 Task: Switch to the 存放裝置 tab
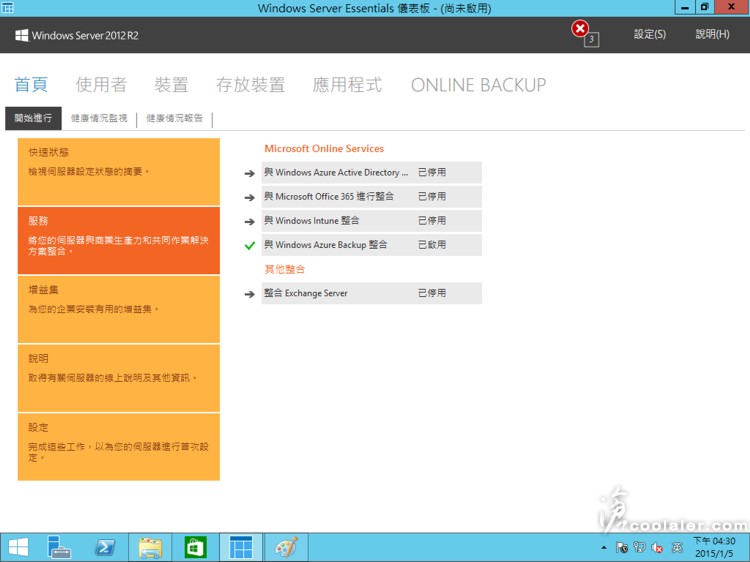coord(250,84)
